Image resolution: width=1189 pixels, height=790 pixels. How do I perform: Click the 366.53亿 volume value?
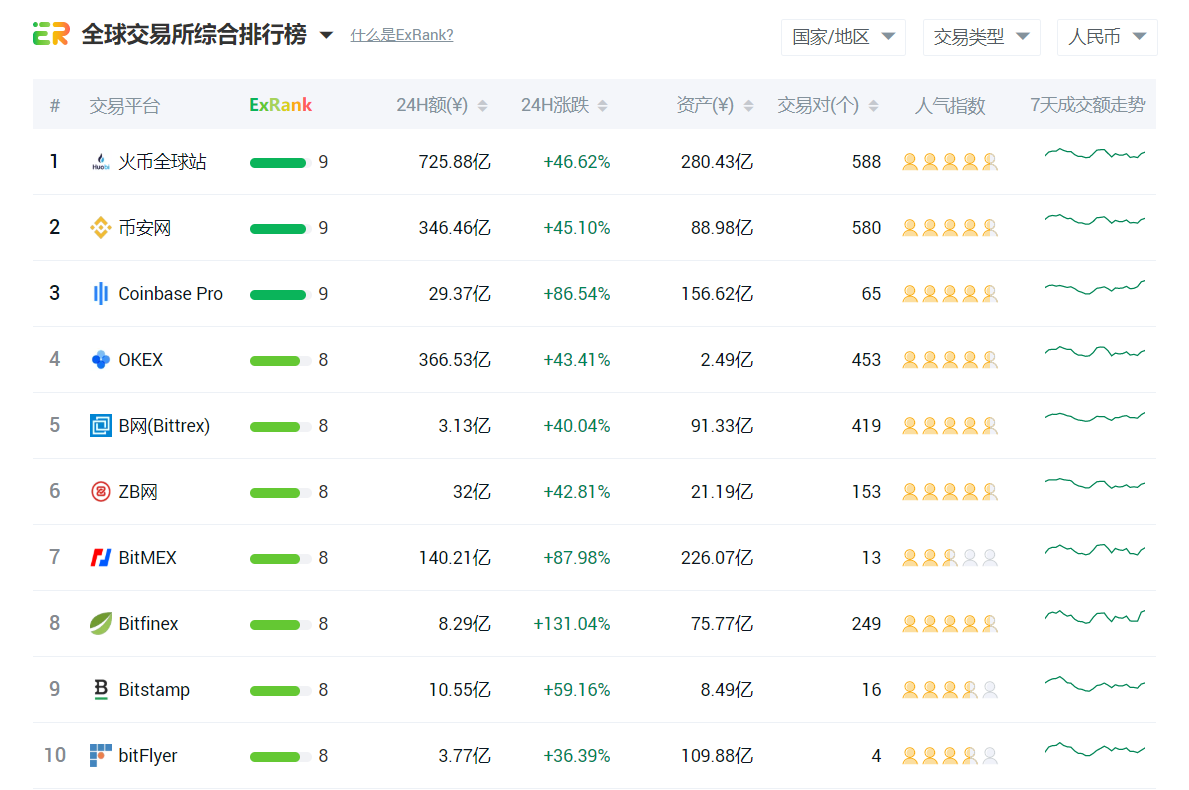tap(454, 359)
